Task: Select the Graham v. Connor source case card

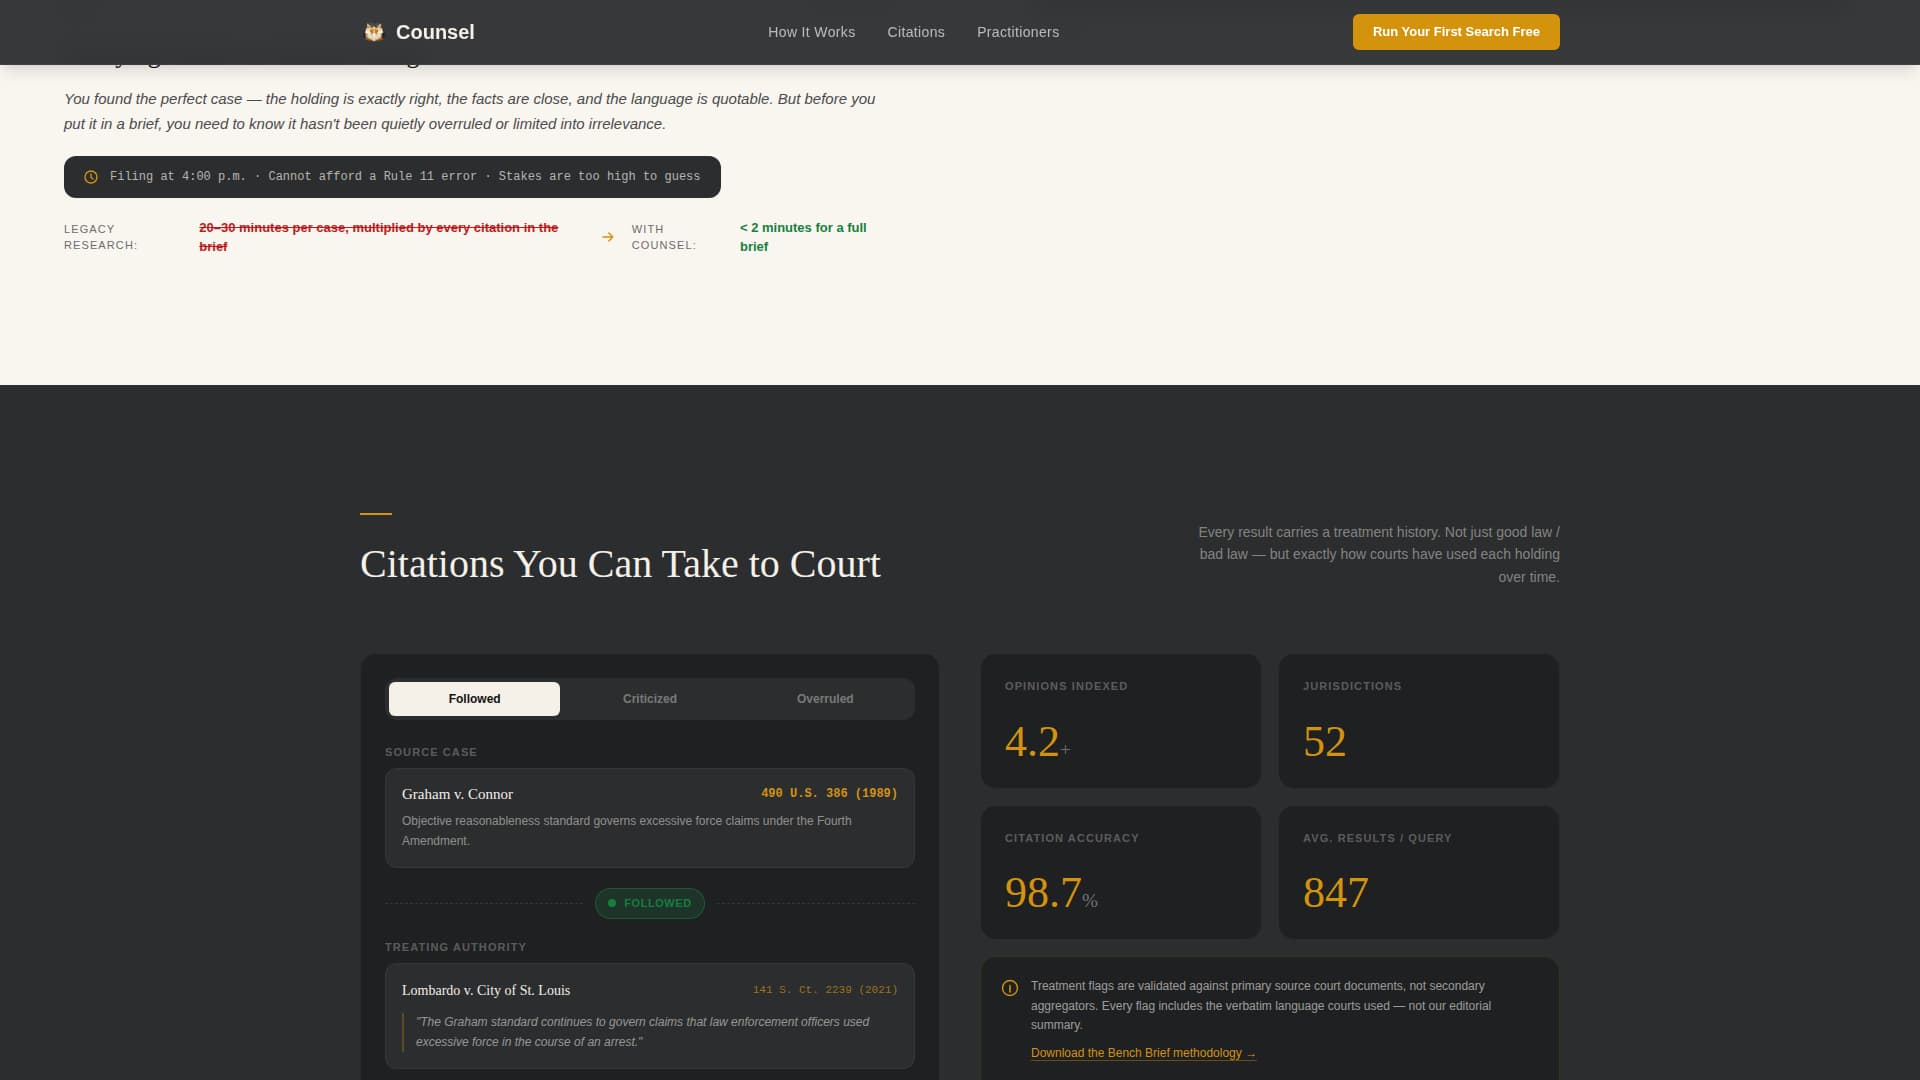Action: [649, 817]
